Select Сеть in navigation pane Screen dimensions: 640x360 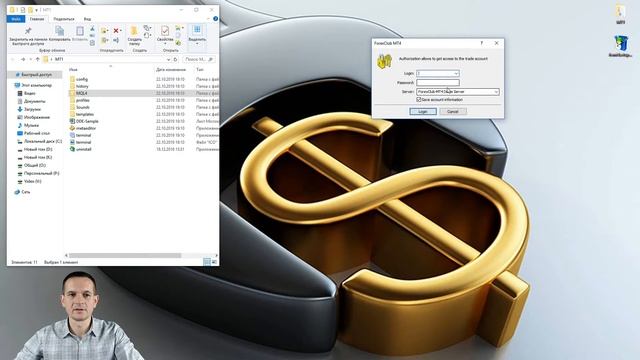22,192
